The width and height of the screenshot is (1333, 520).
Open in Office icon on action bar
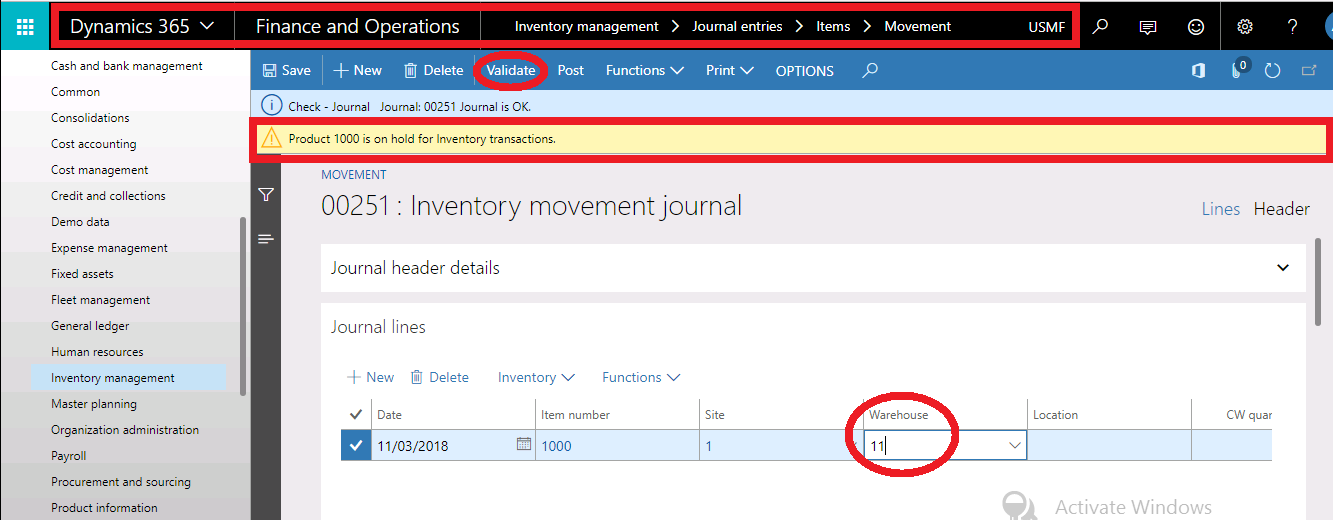(x=1198, y=70)
